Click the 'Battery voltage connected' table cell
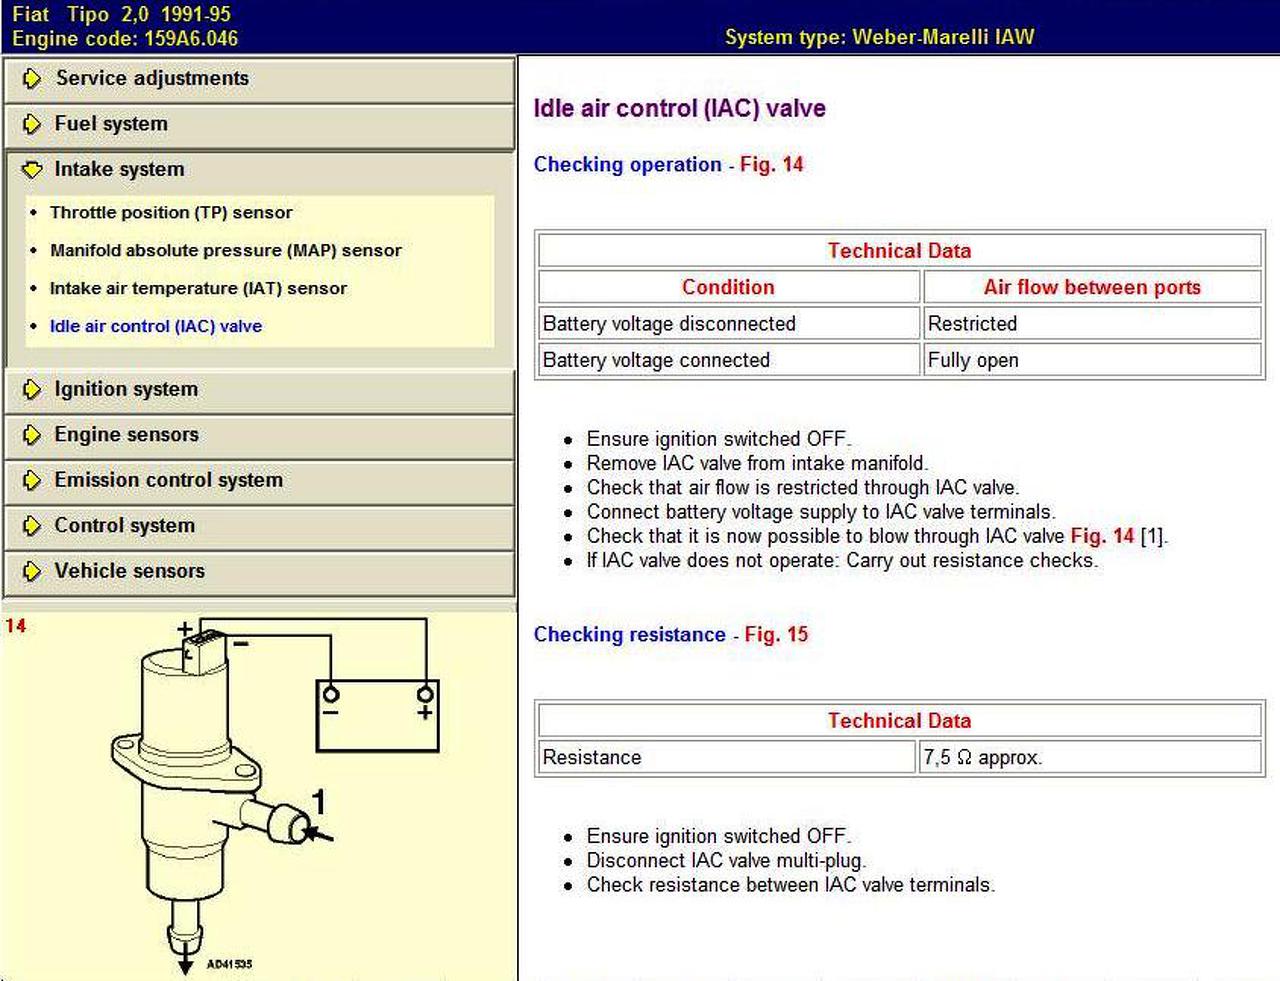The height and width of the screenshot is (981, 1280). point(728,360)
